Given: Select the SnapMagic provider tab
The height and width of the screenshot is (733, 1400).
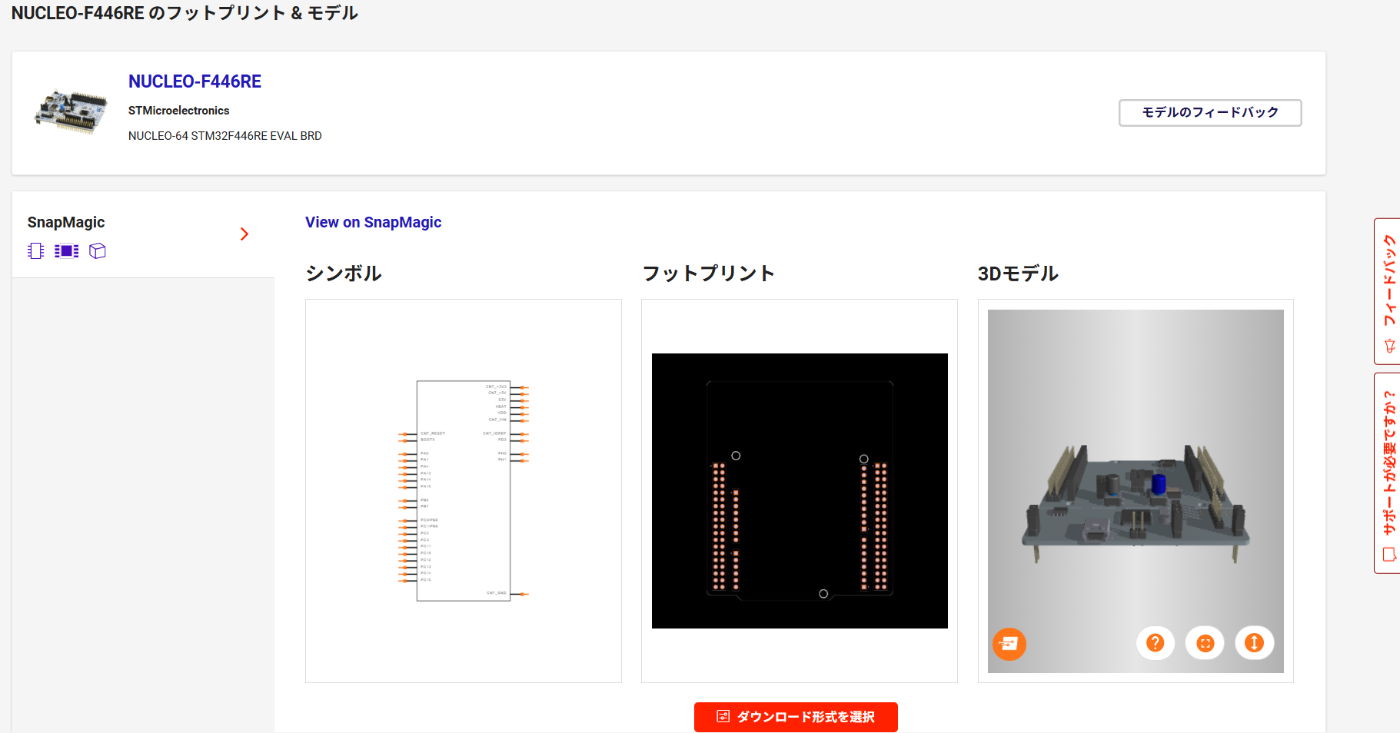Looking at the screenshot, I should pyautogui.click(x=143, y=235).
